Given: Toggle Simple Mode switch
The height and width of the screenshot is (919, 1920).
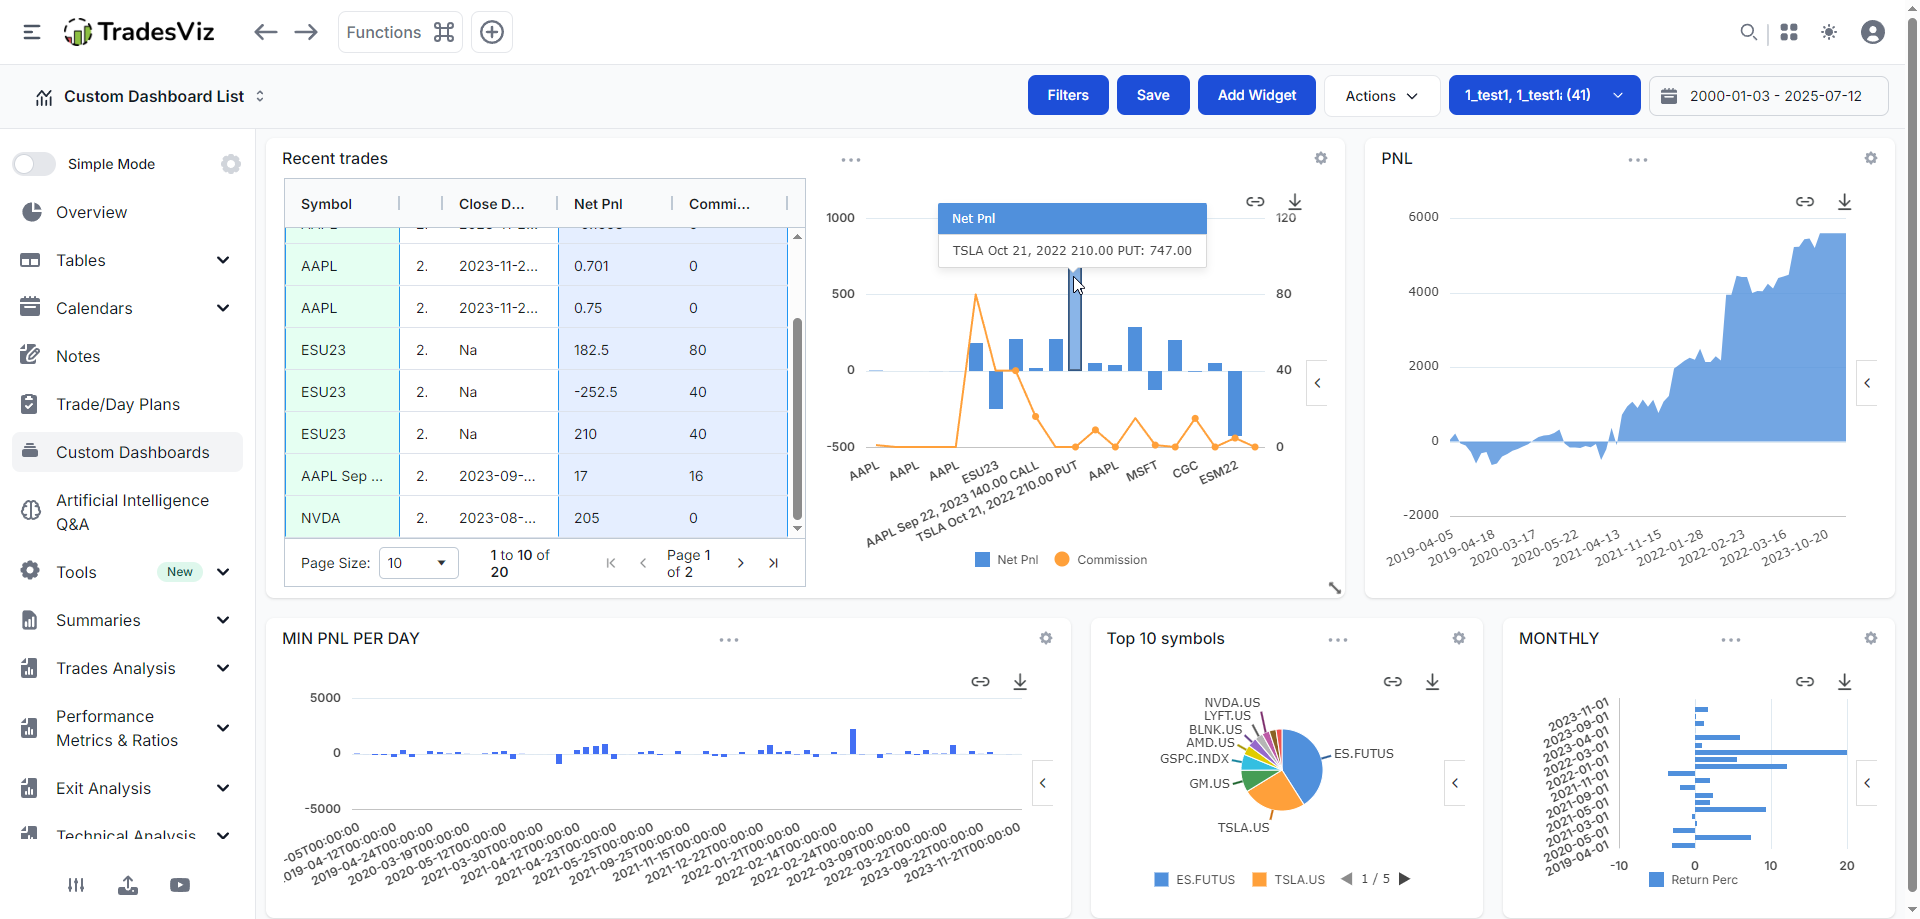Looking at the screenshot, I should 34,164.
